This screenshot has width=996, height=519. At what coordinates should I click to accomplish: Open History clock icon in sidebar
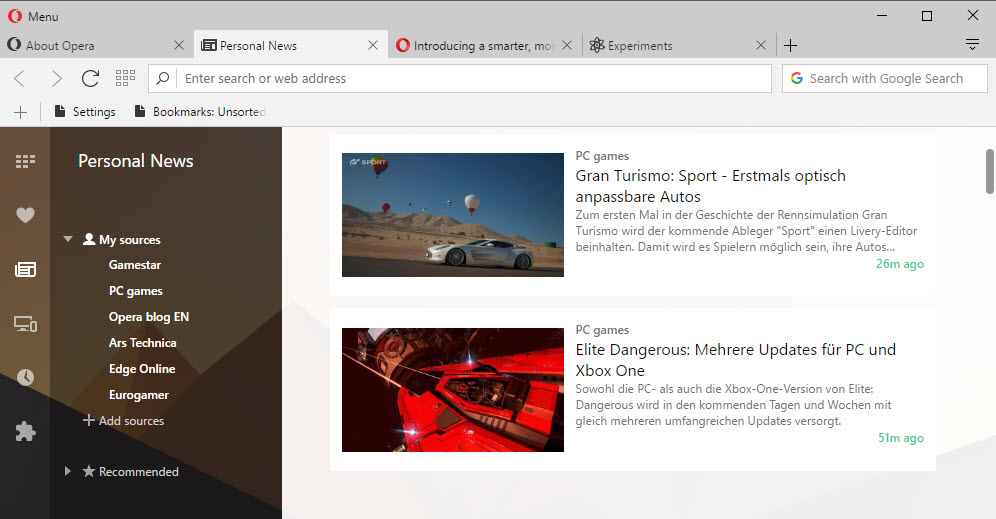coord(25,377)
